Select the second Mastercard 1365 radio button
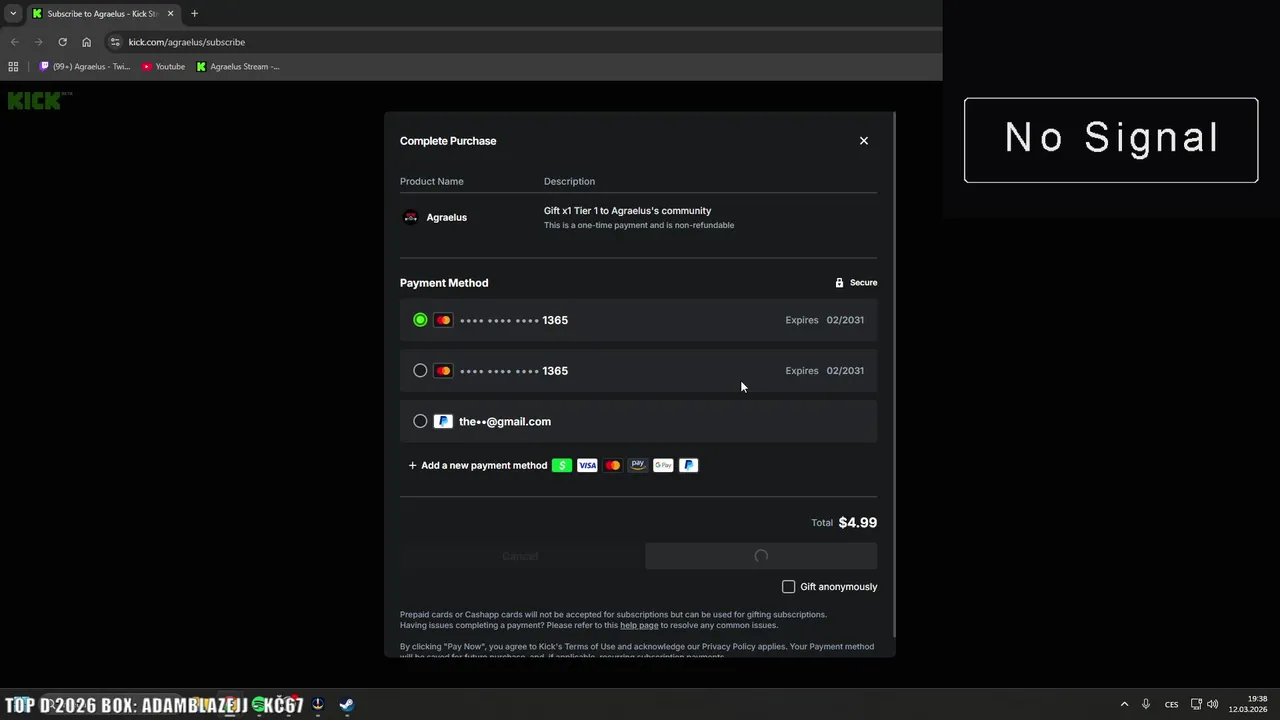Screen dimensions: 1280x720 point(420,371)
